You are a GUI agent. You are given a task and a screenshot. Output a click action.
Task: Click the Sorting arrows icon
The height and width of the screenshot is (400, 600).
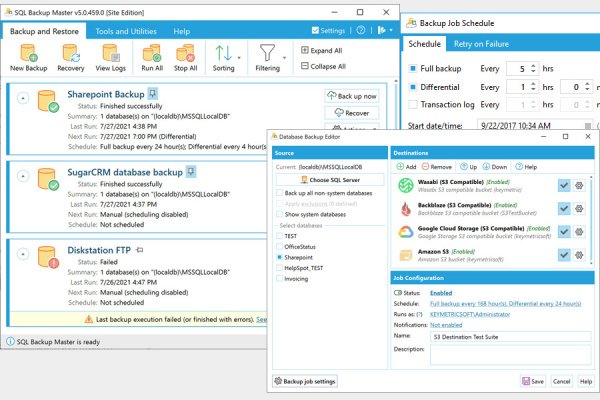223,53
